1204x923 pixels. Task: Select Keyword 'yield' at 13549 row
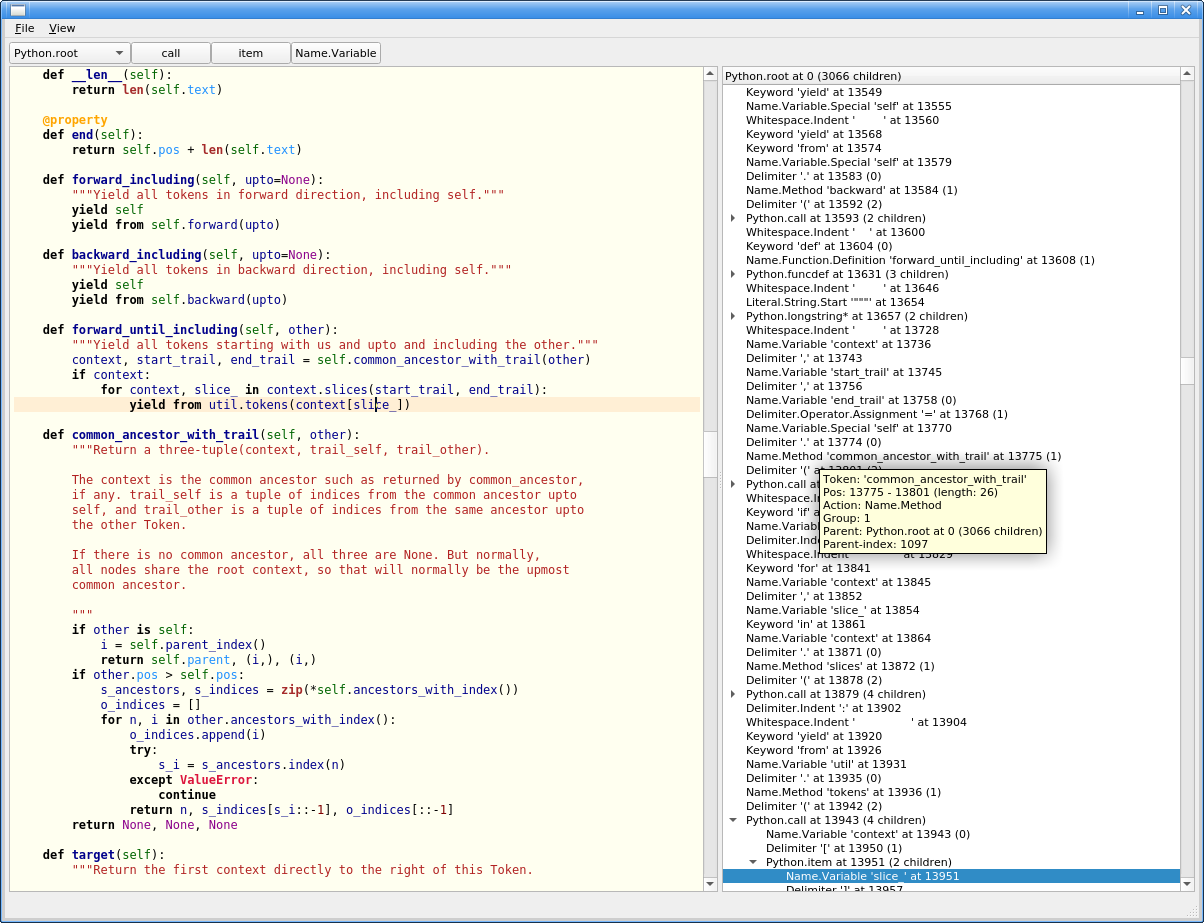pyautogui.click(x=951, y=92)
